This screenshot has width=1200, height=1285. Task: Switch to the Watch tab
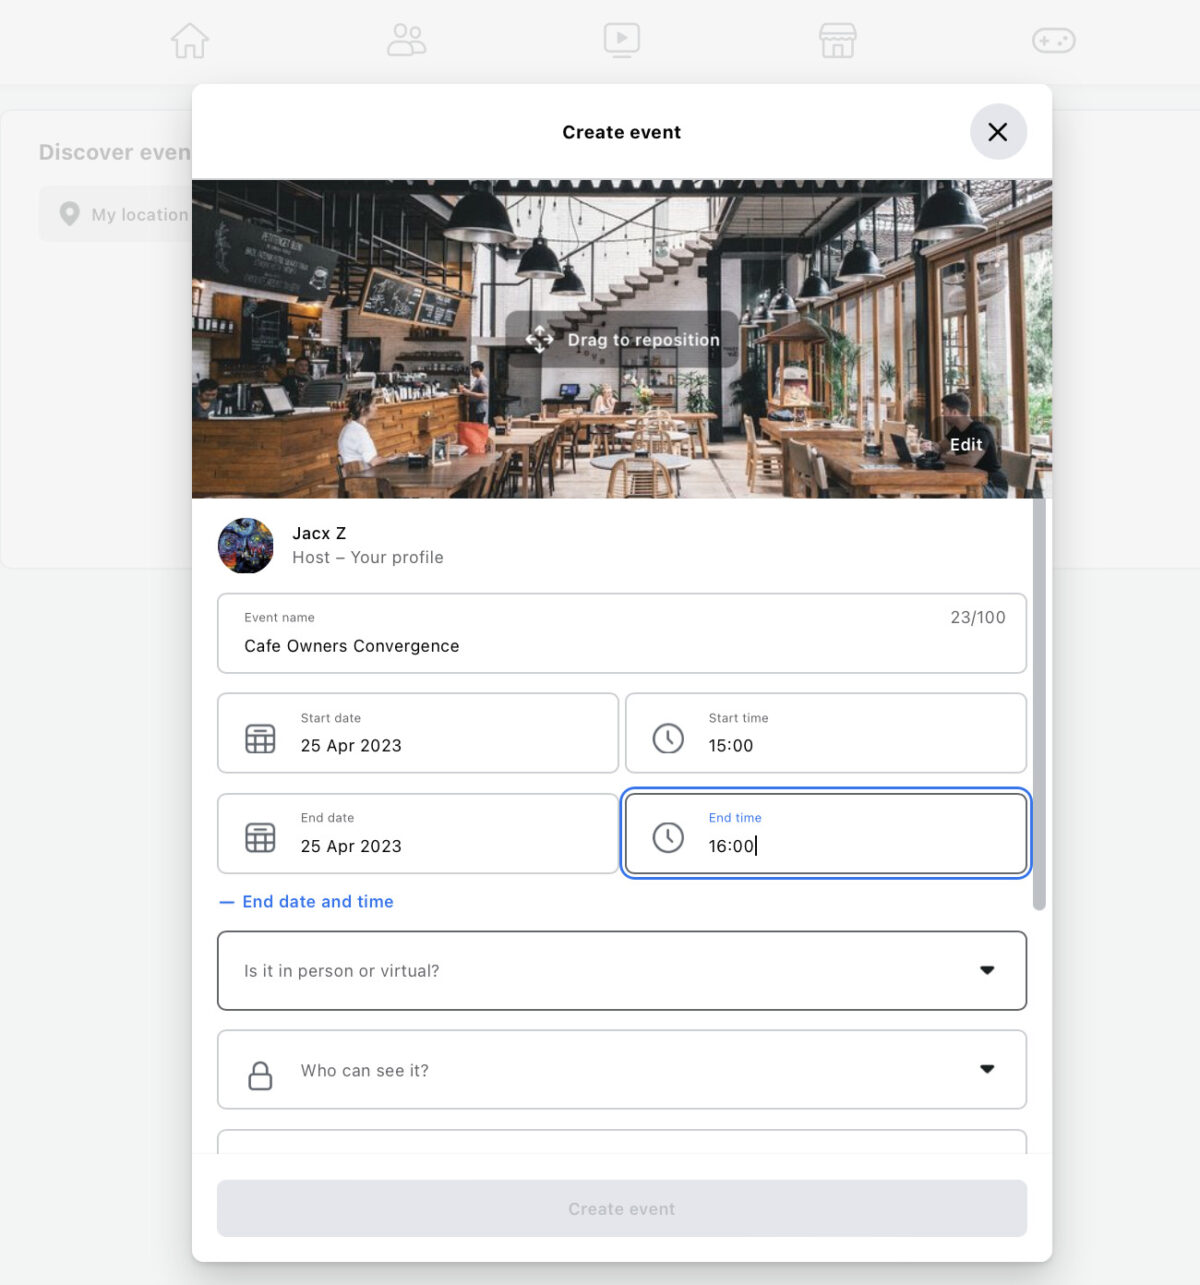coord(622,40)
